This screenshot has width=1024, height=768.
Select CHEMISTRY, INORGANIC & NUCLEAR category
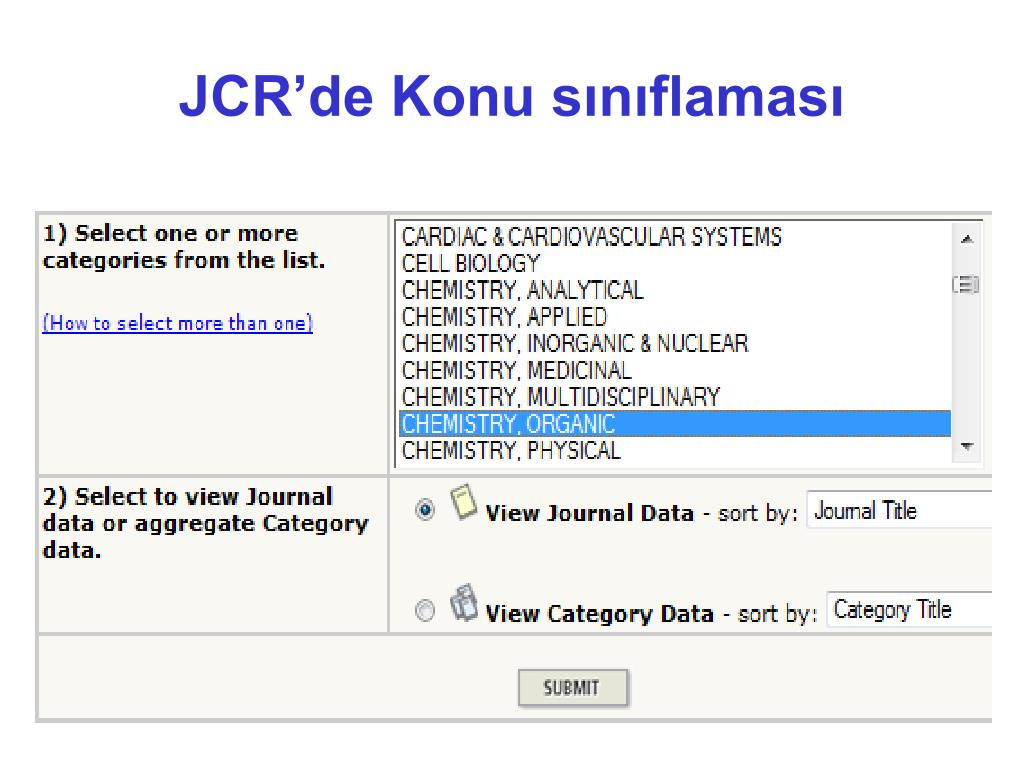(x=675, y=344)
